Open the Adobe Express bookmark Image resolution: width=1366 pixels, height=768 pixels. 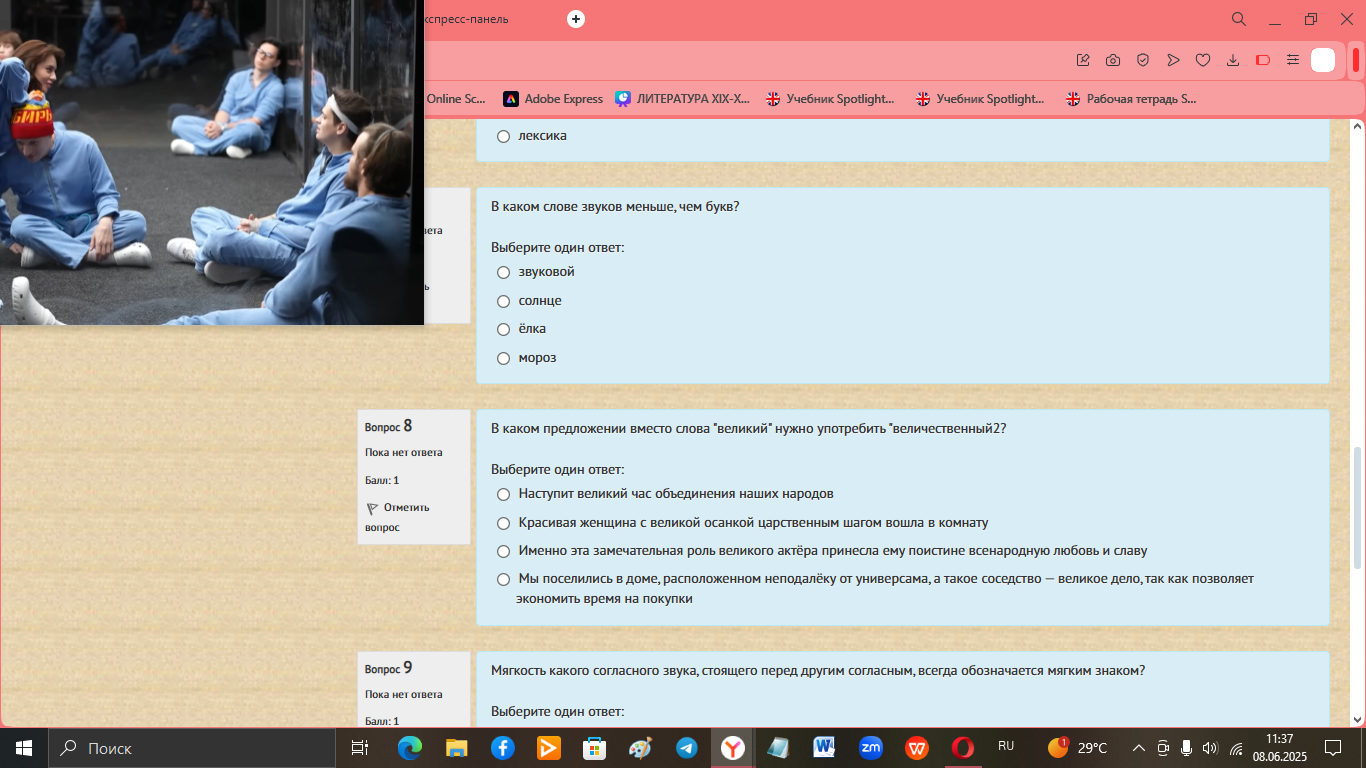(553, 99)
